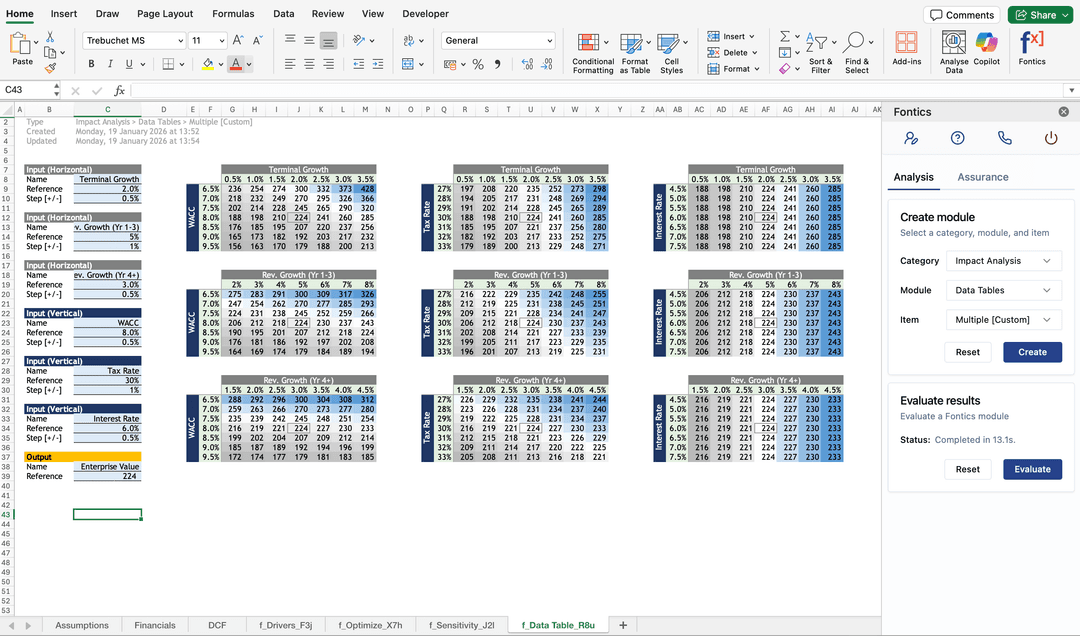Open the Borders tool icon
The width and height of the screenshot is (1080, 636).
coord(168,64)
